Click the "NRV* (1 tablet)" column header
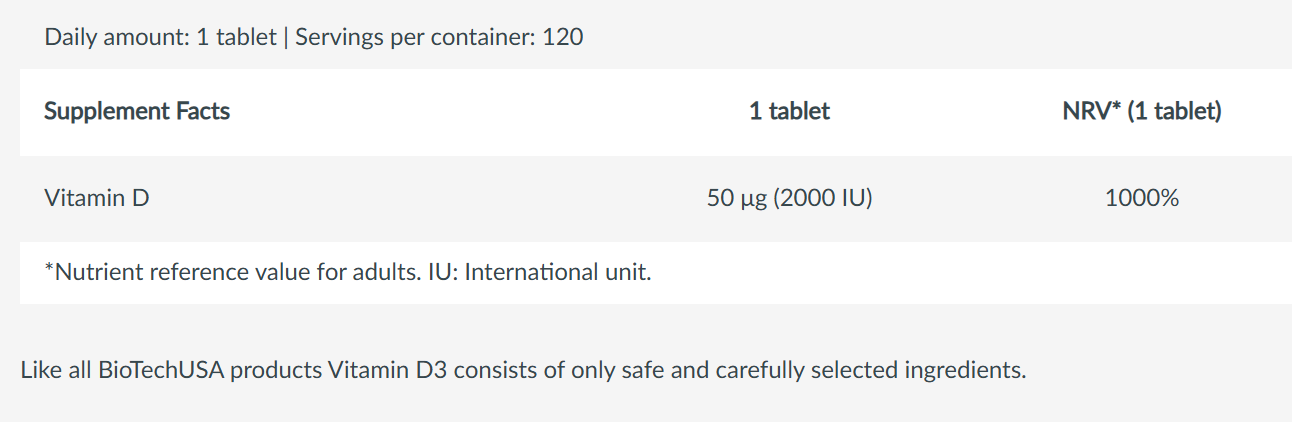1292x422 pixels. 1141,111
